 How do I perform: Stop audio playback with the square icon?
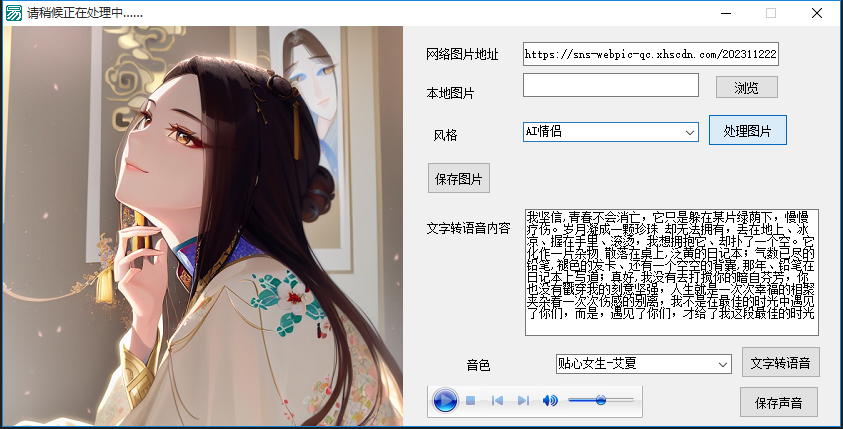tap(470, 401)
